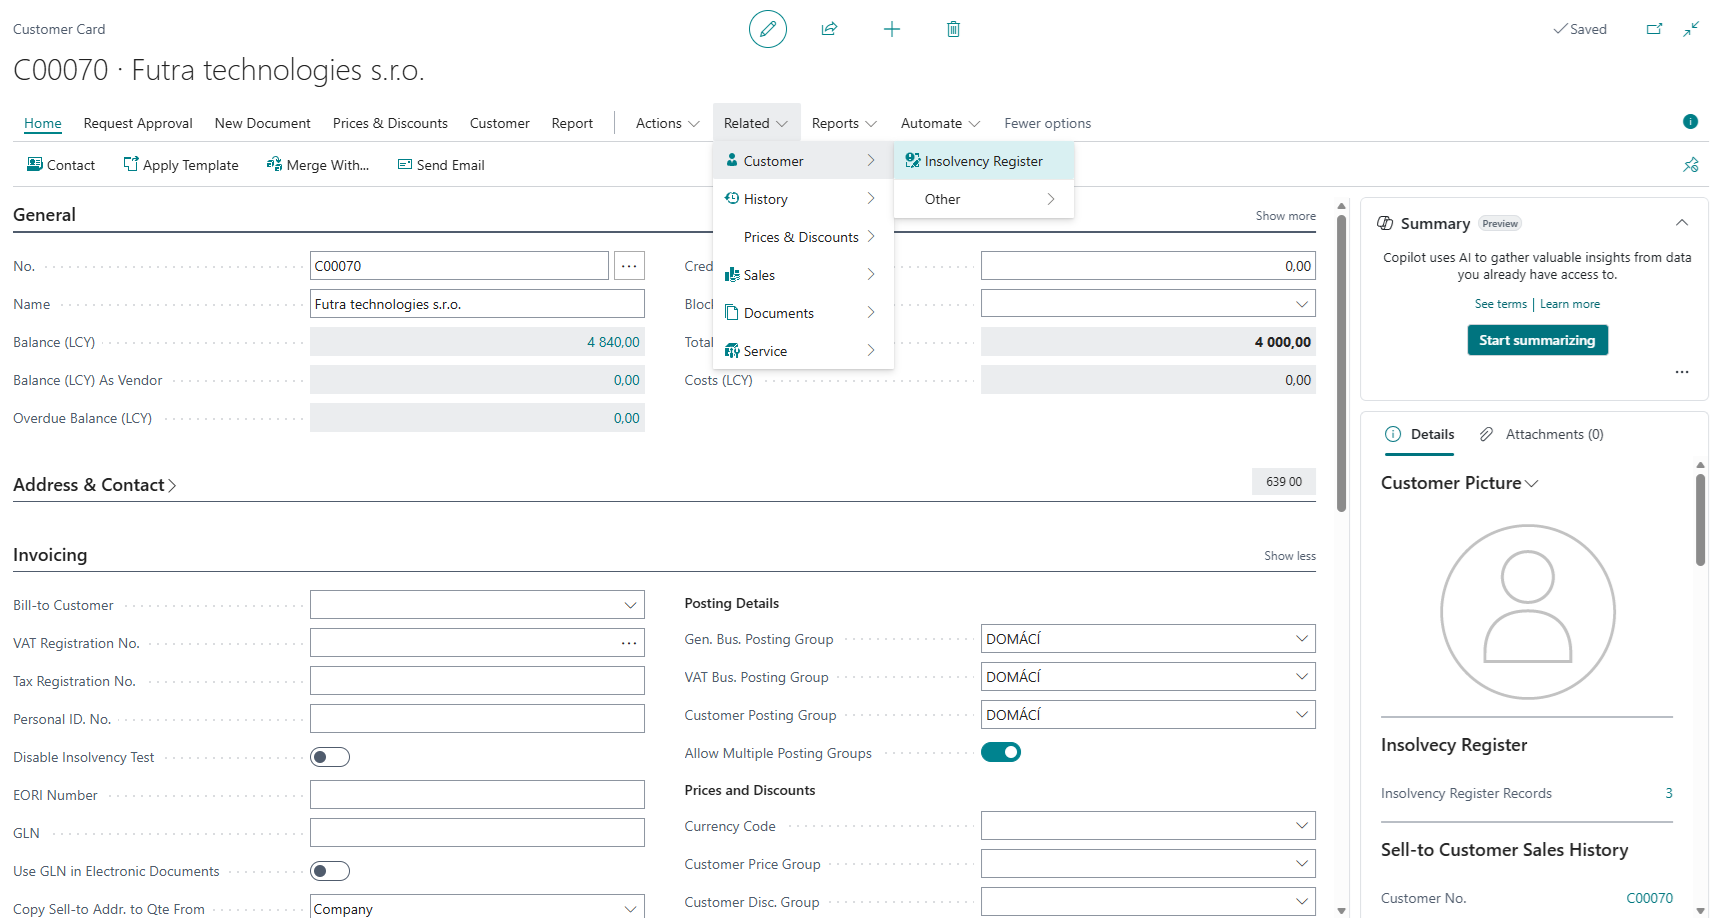
Task: Click the blue information icon
Action: (1690, 122)
